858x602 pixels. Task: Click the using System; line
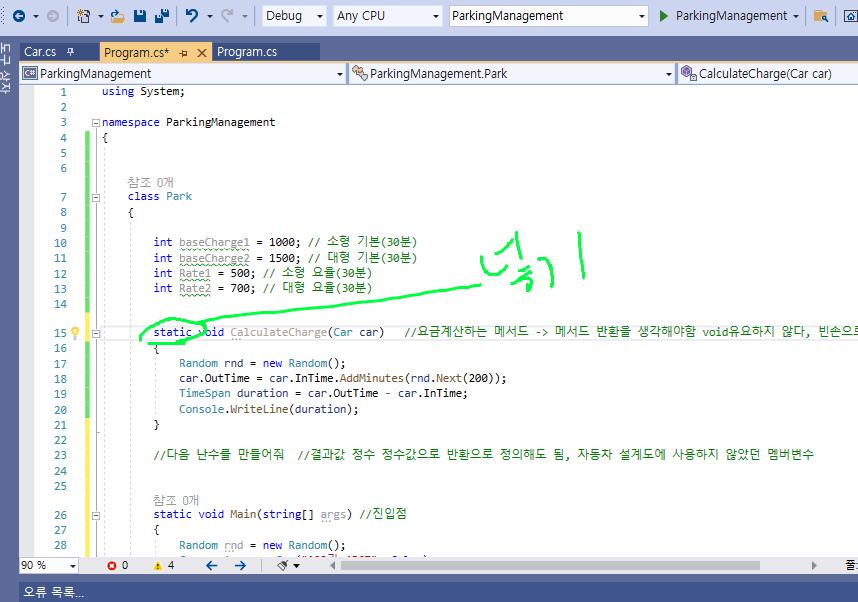click(143, 91)
